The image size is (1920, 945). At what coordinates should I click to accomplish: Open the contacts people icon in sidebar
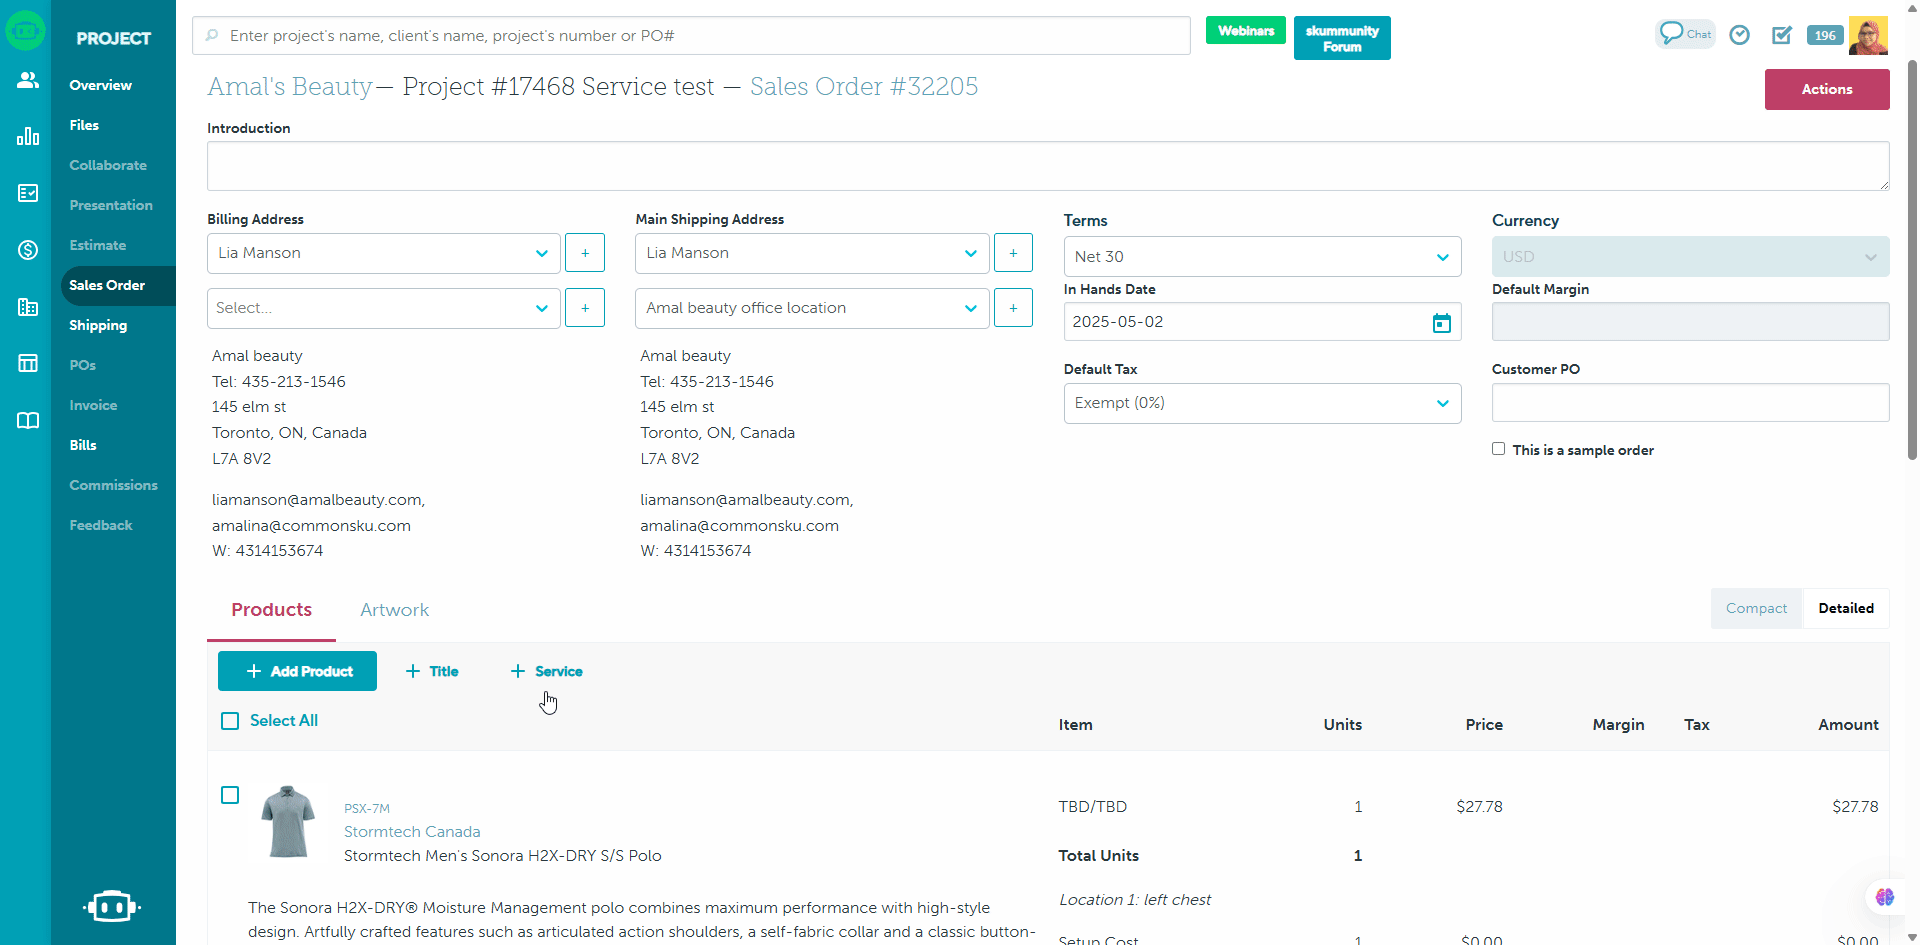[27, 80]
